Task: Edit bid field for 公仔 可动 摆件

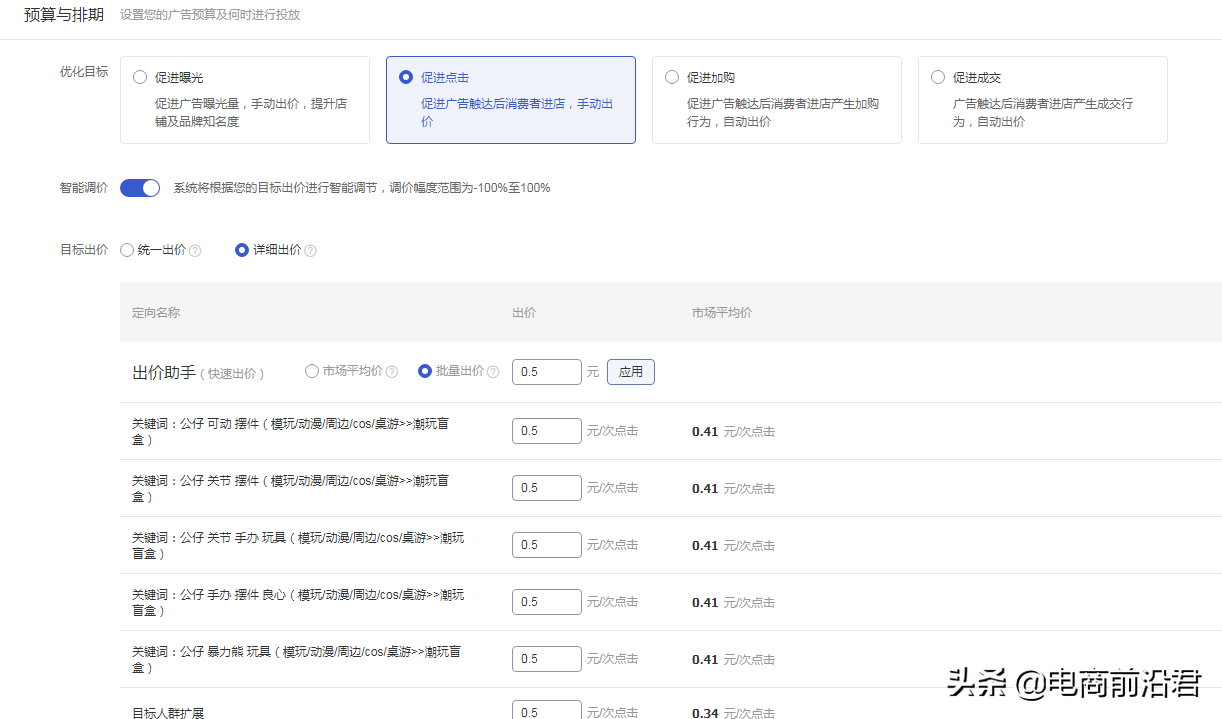Action: (547, 431)
